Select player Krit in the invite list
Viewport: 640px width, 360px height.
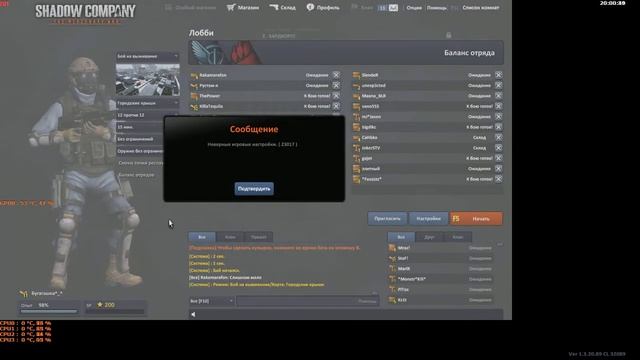tap(440, 300)
